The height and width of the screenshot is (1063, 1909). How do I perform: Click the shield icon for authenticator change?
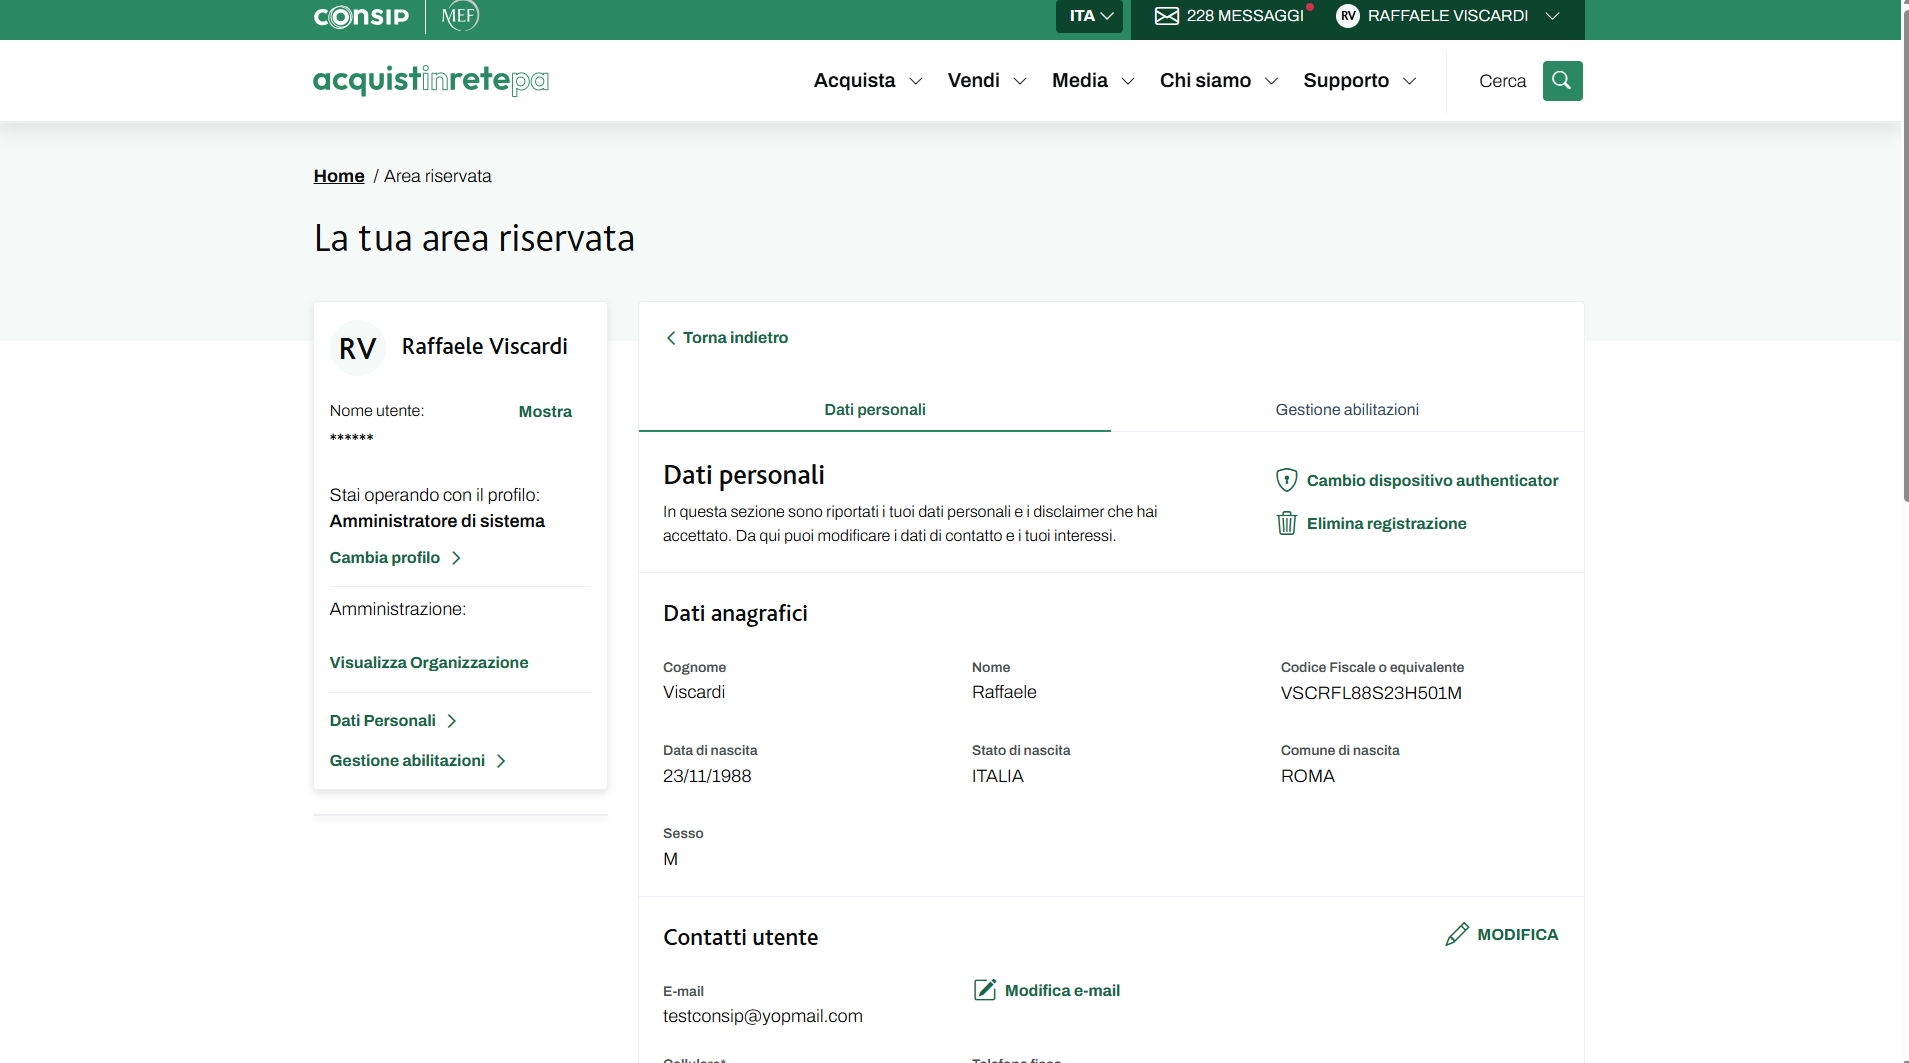click(1286, 480)
